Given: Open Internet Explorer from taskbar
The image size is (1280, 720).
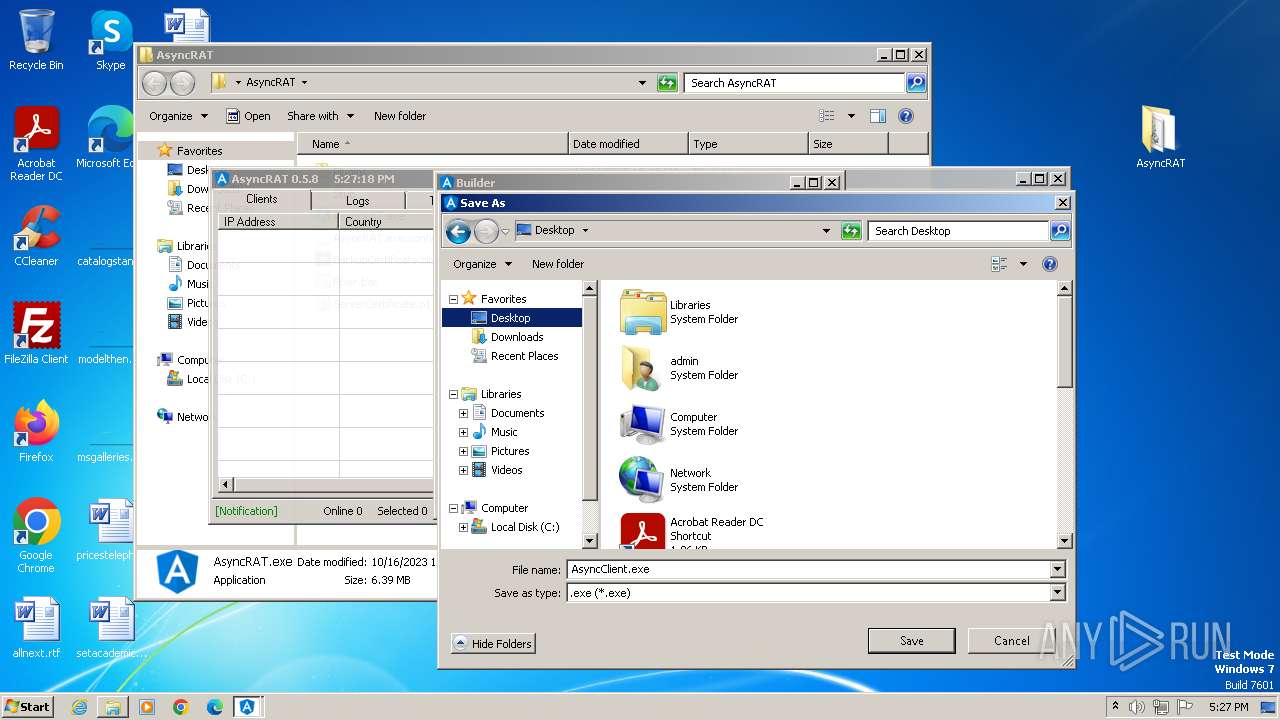Looking at the screenshot, I should (x=79, y=707).
